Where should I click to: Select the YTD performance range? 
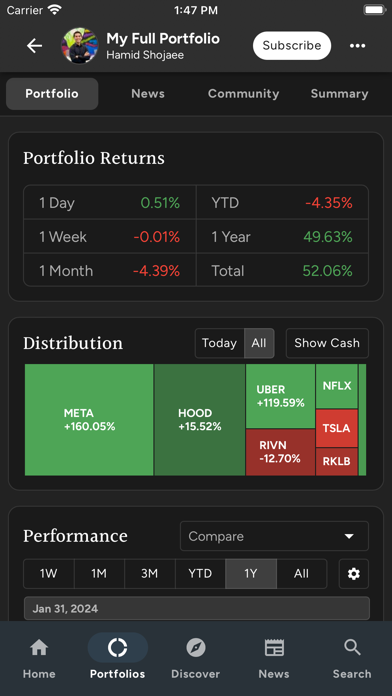click(x=200, y=573)
